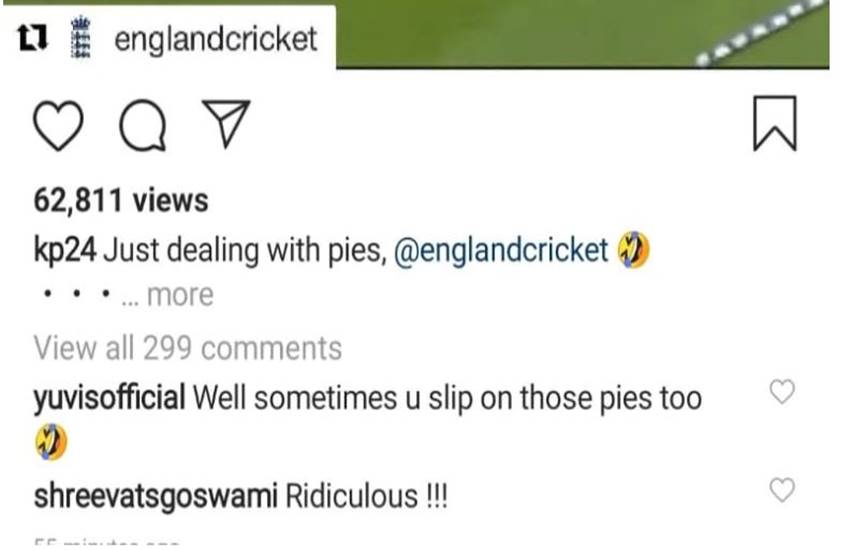Tap the repost arrows icon
Image resolution: width=850 pixels, height=550 pixels.
pos(33,38)
